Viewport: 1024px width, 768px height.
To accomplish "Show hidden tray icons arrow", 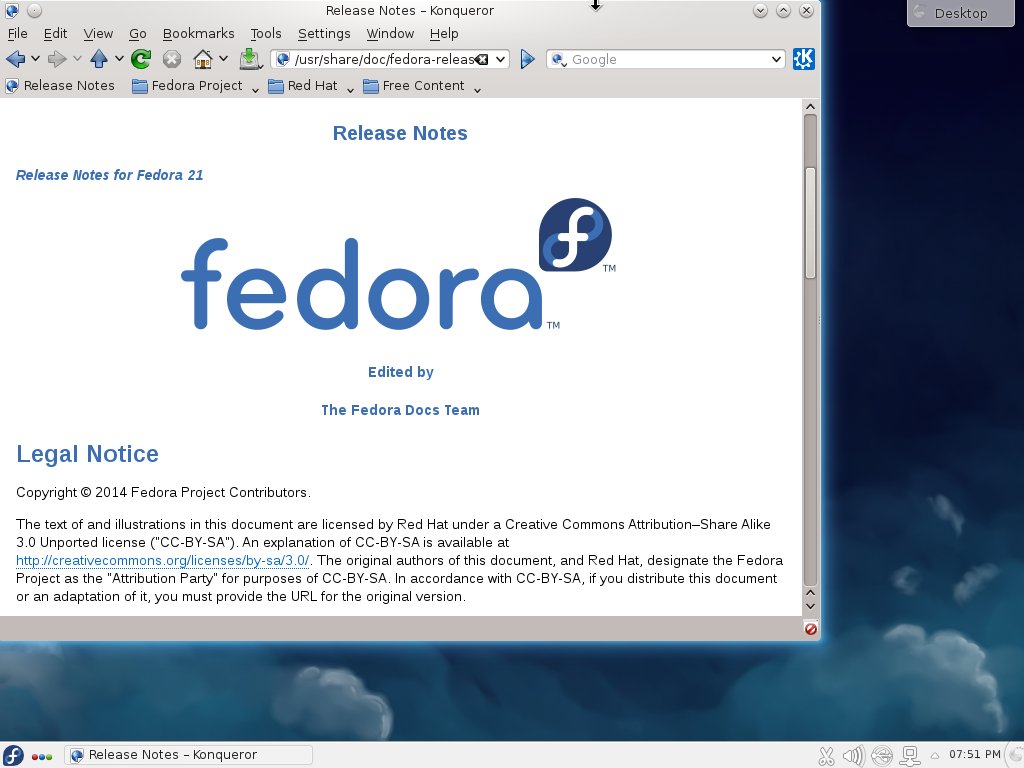I will [x=935, y=756].
